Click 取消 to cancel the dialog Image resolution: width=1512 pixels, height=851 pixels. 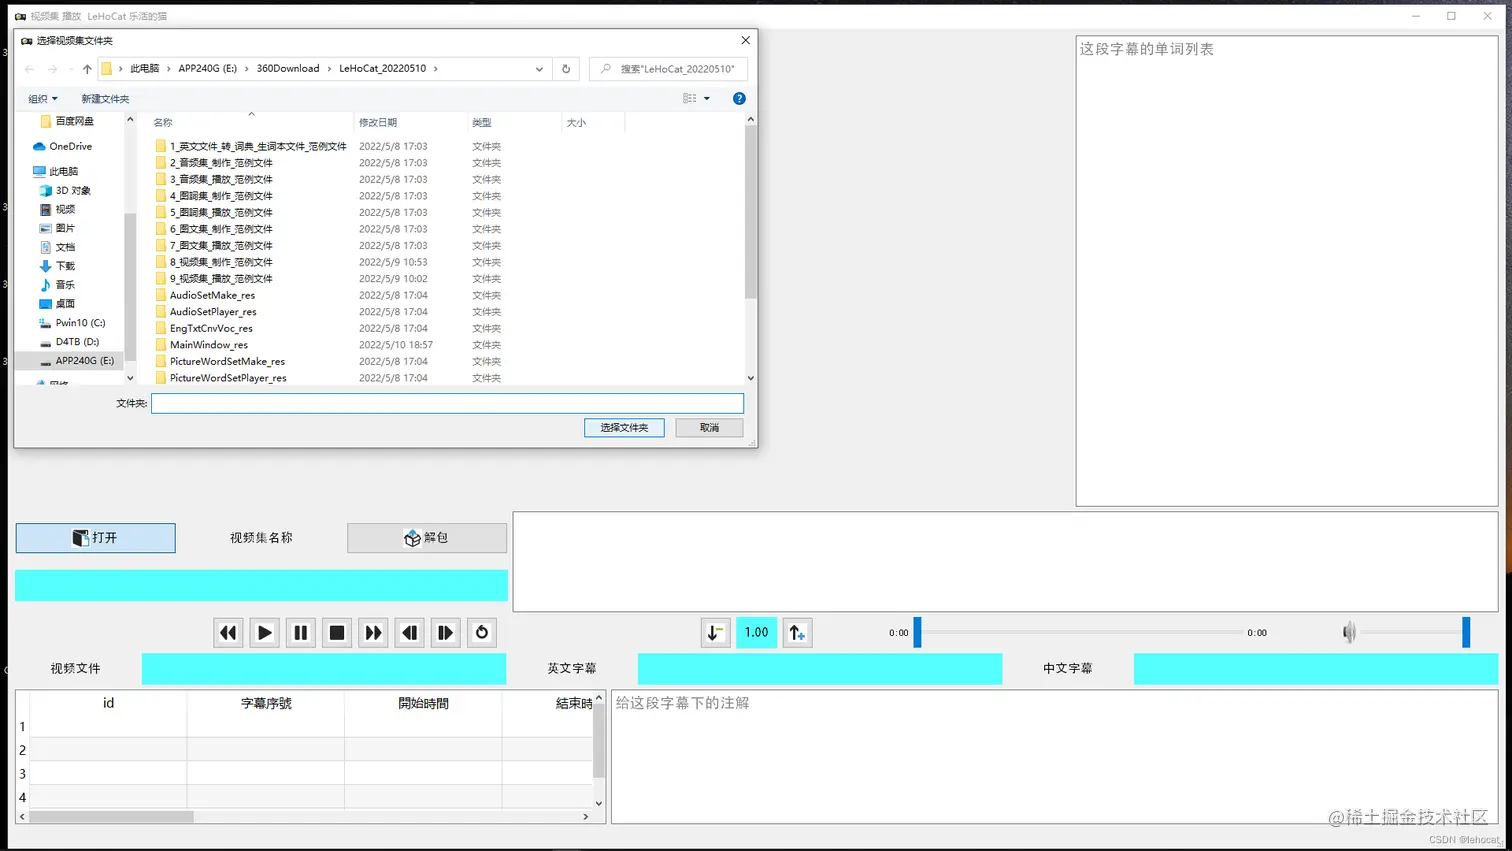pyautogui.click(x=709, y=427)
